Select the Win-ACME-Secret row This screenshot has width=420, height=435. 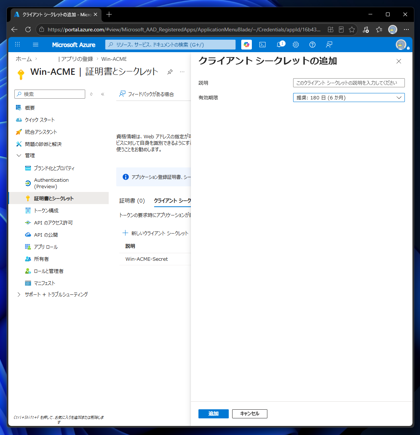[x=155, y=259]
